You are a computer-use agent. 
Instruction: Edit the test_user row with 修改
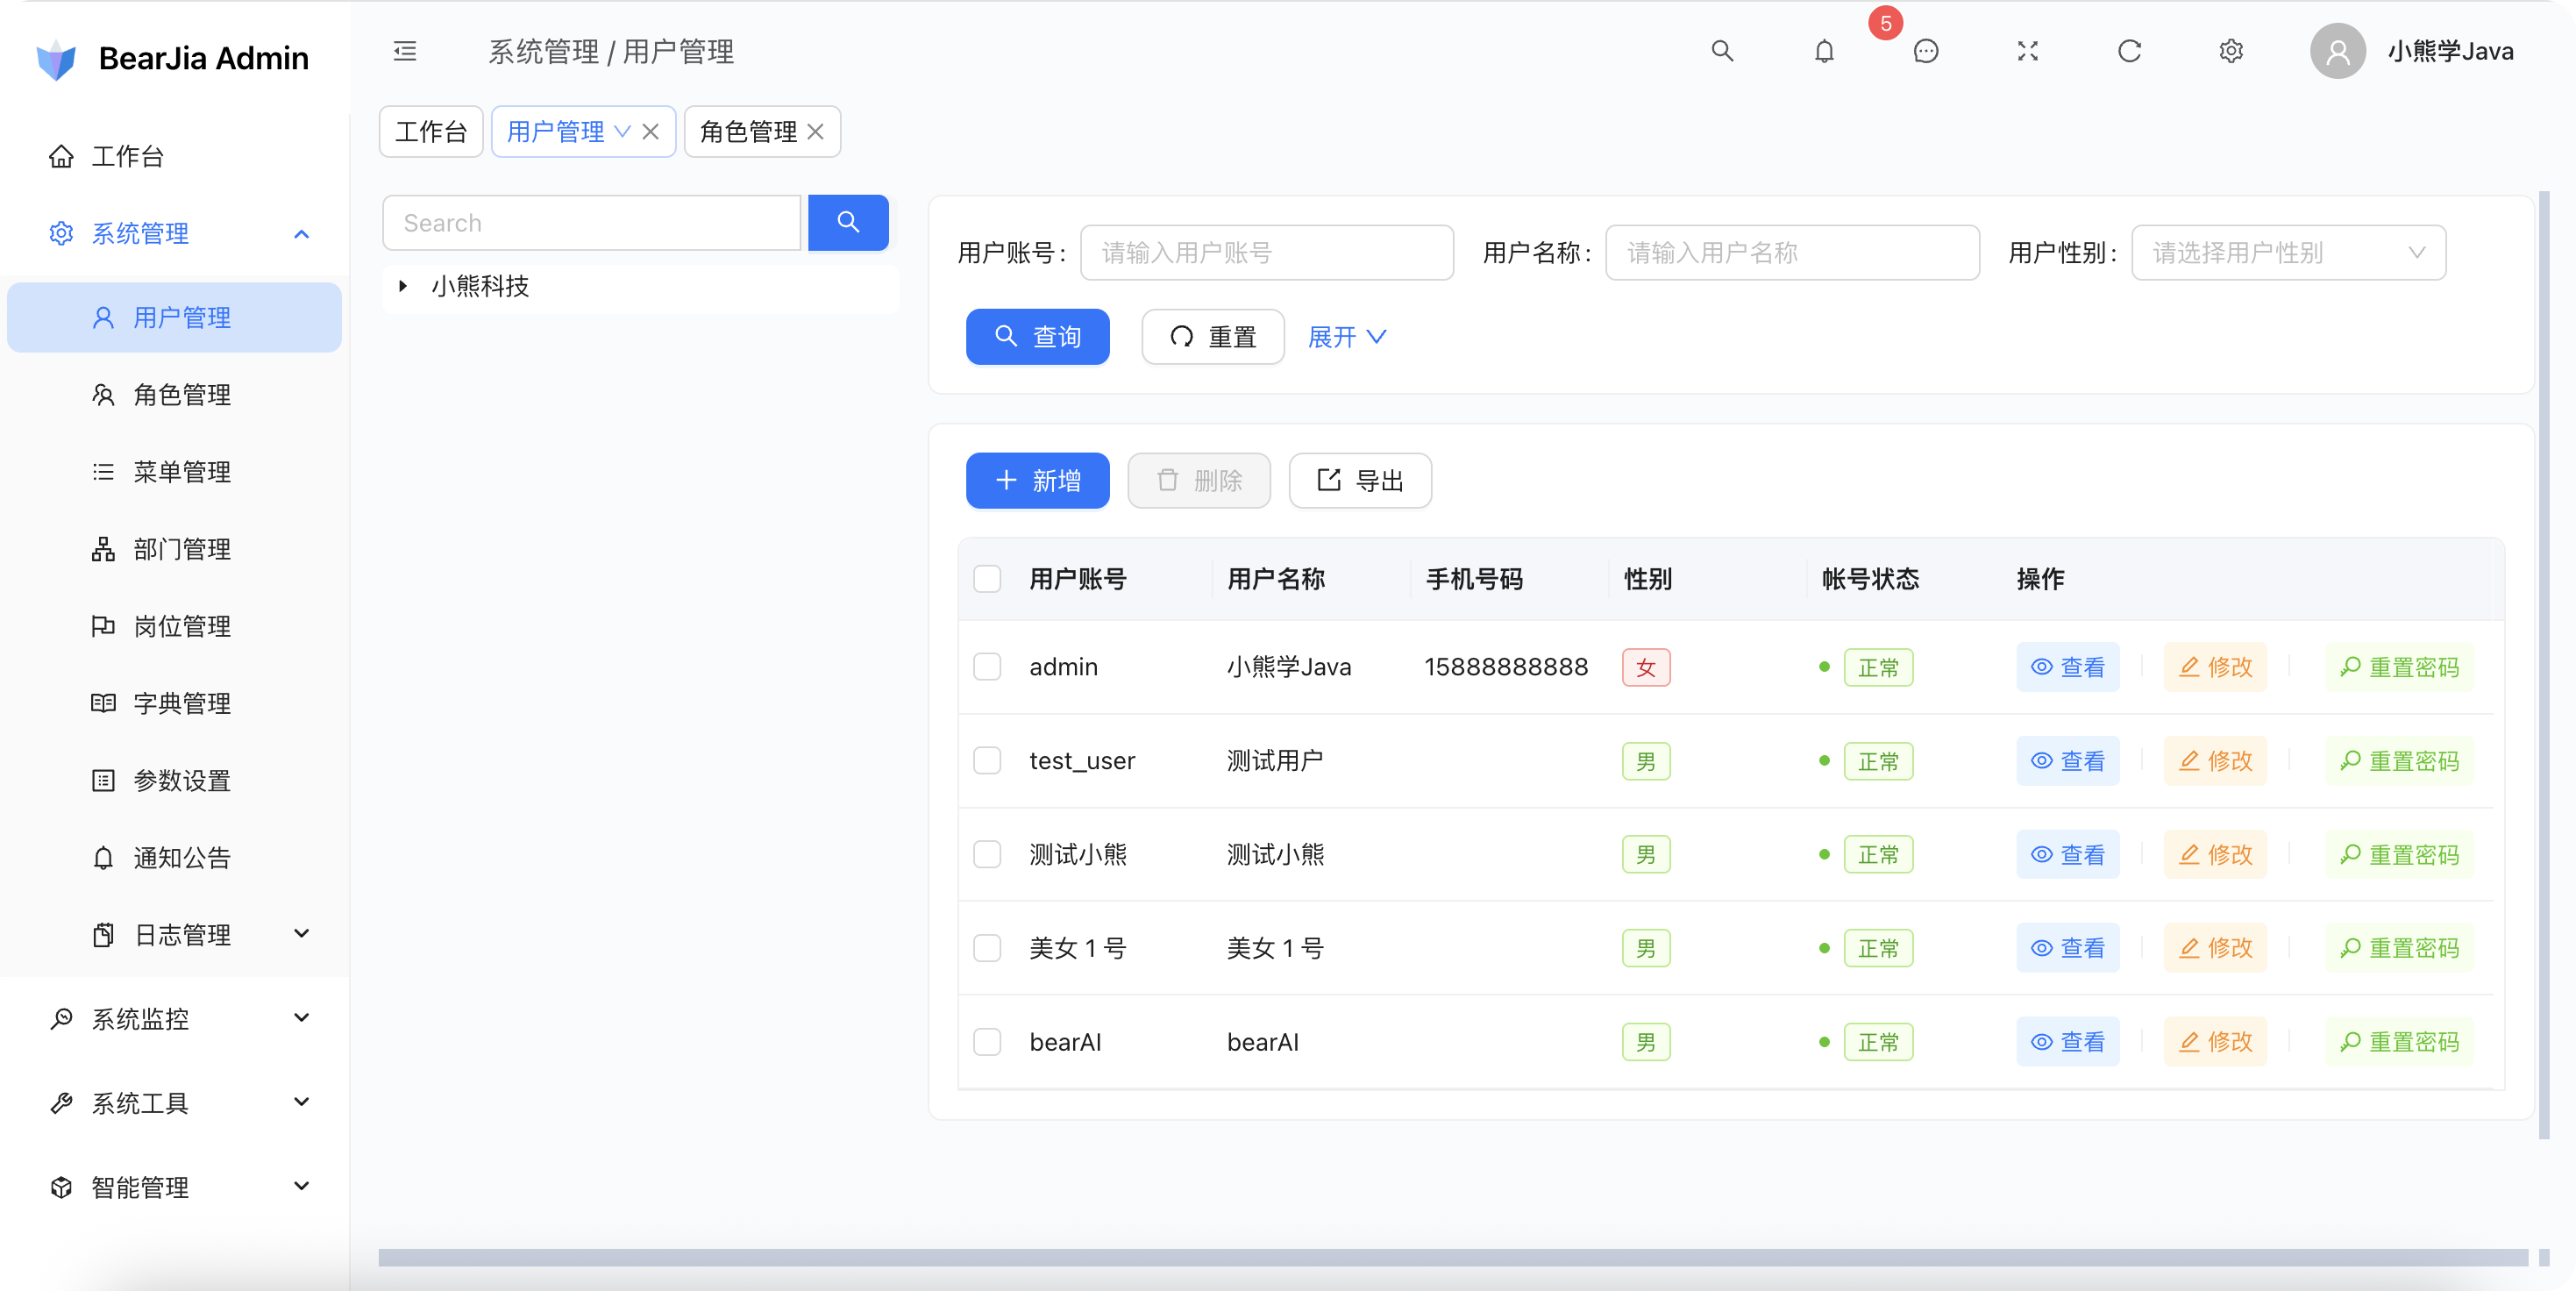pyautogui.click(x=2214, y=761)
